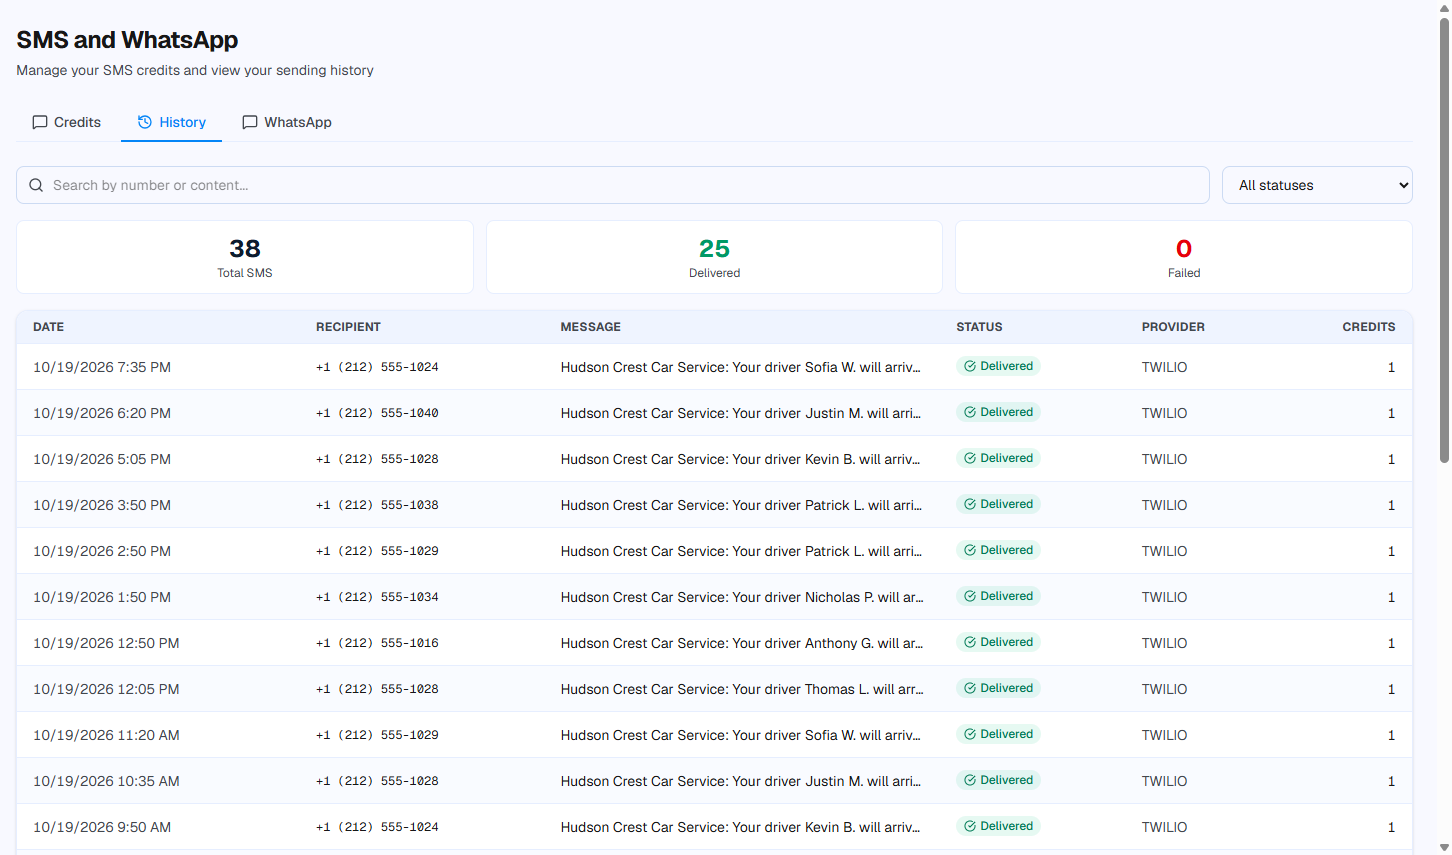
Task: Click delivered checkmark icon for 12:05 PM row
Action: pyautogui.click(x=970, y=688)
